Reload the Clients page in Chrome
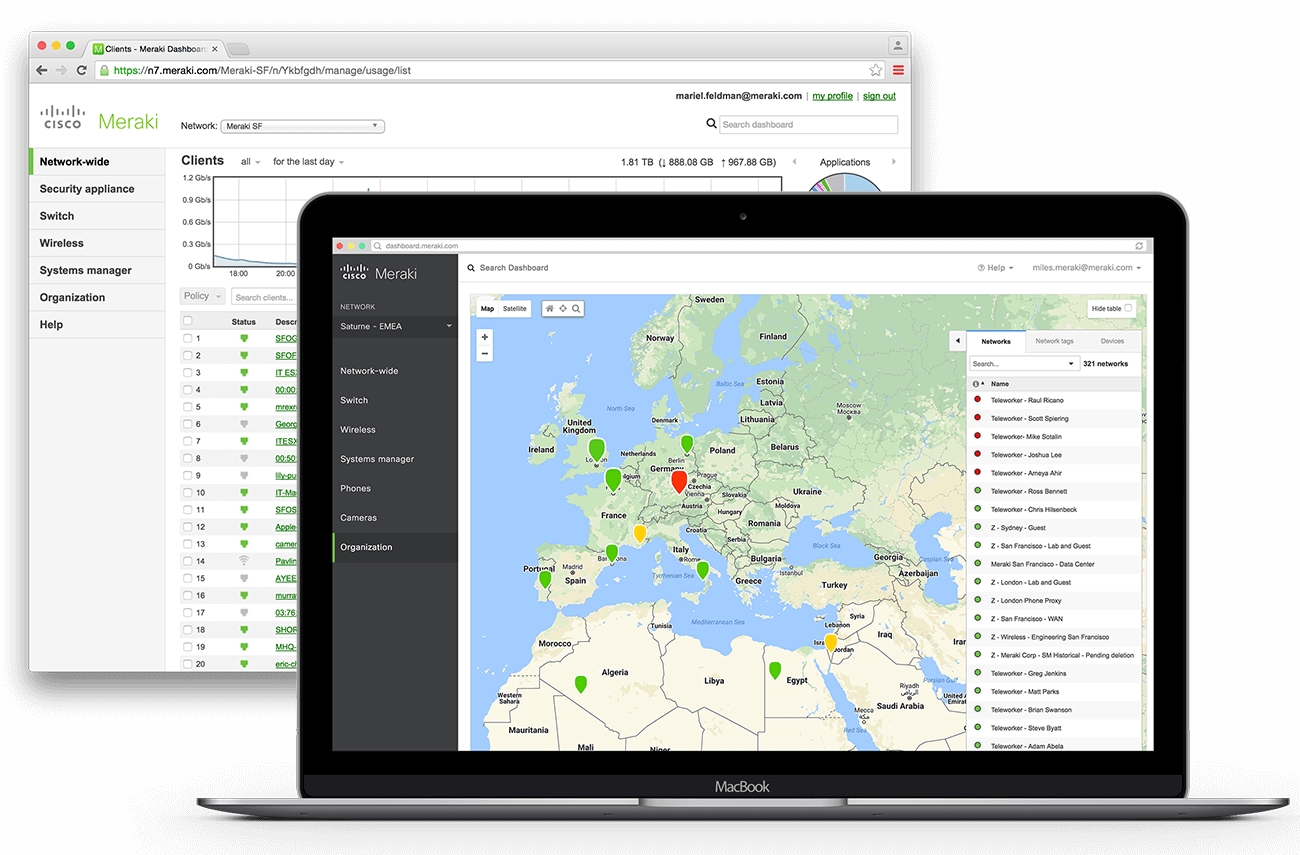Viewport: 1300px width, 855px height. click(81, 70)
